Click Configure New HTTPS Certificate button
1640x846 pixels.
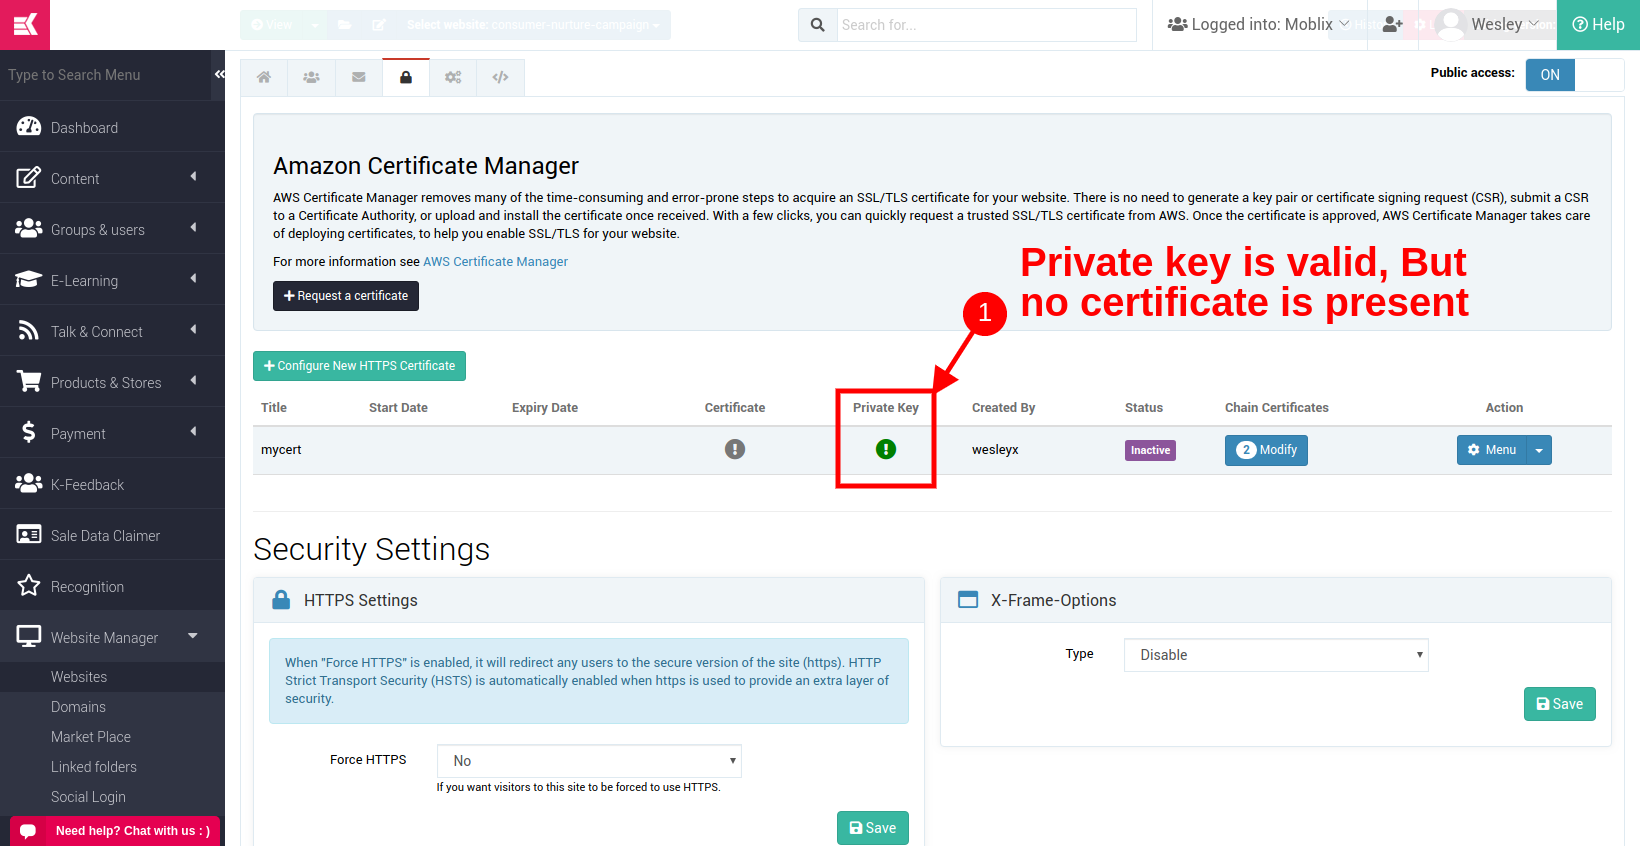pos(359,366)
